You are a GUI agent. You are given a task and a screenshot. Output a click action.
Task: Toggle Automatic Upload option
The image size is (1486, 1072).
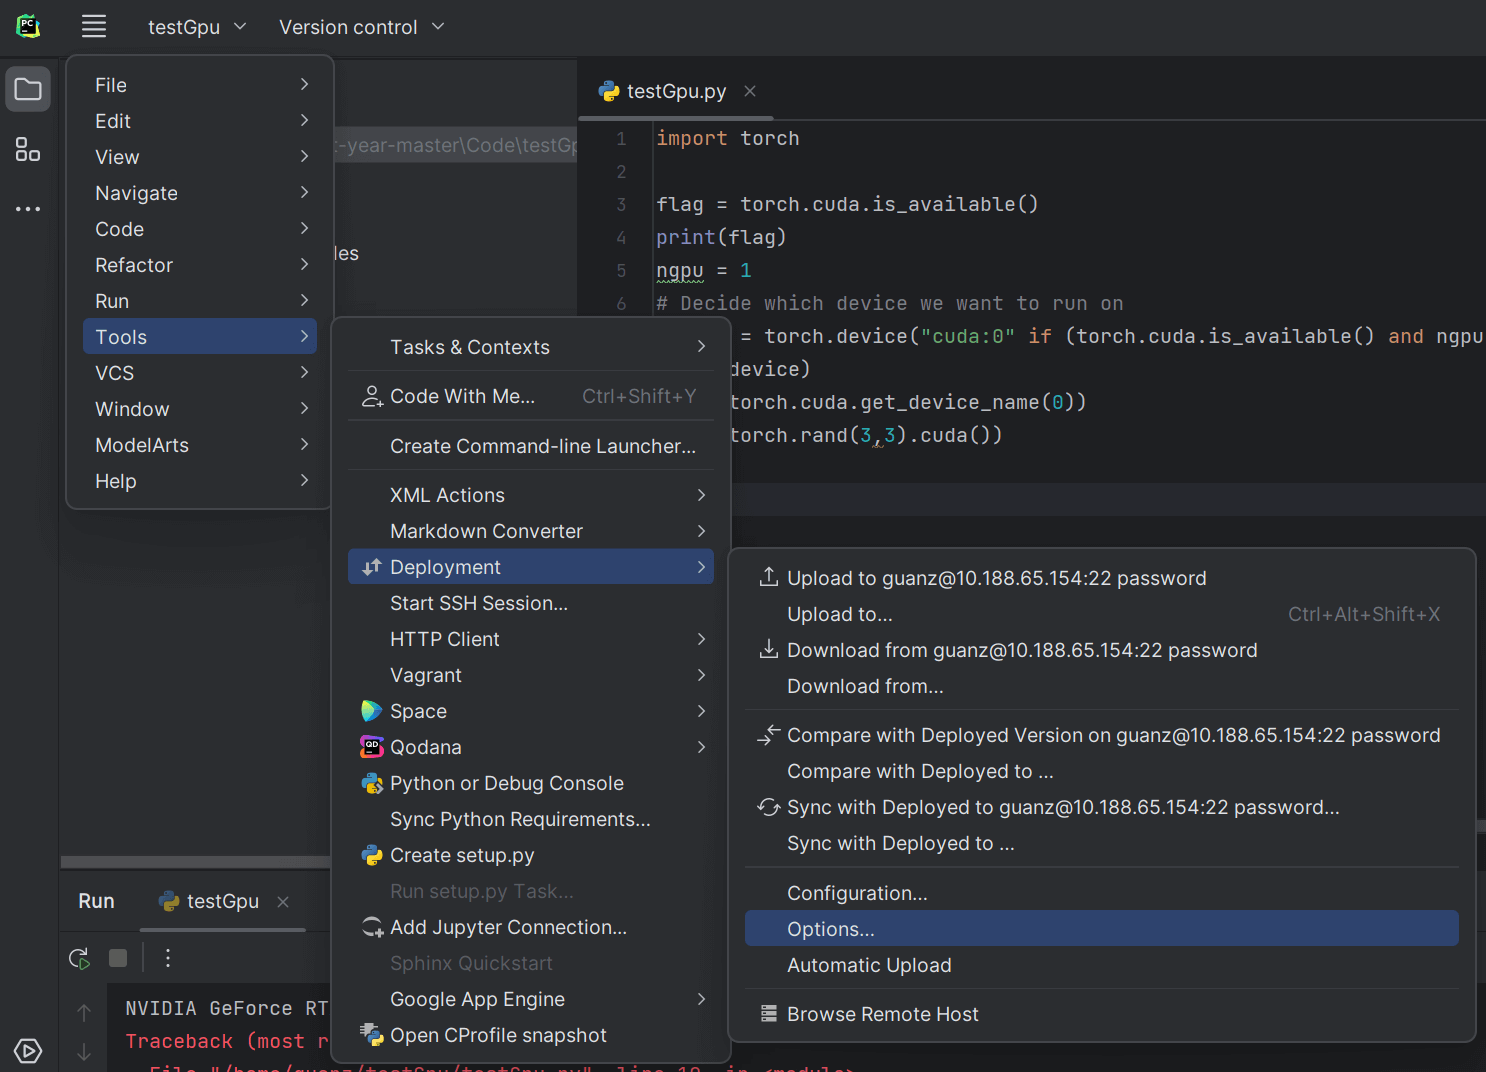tap(1102, 965)
